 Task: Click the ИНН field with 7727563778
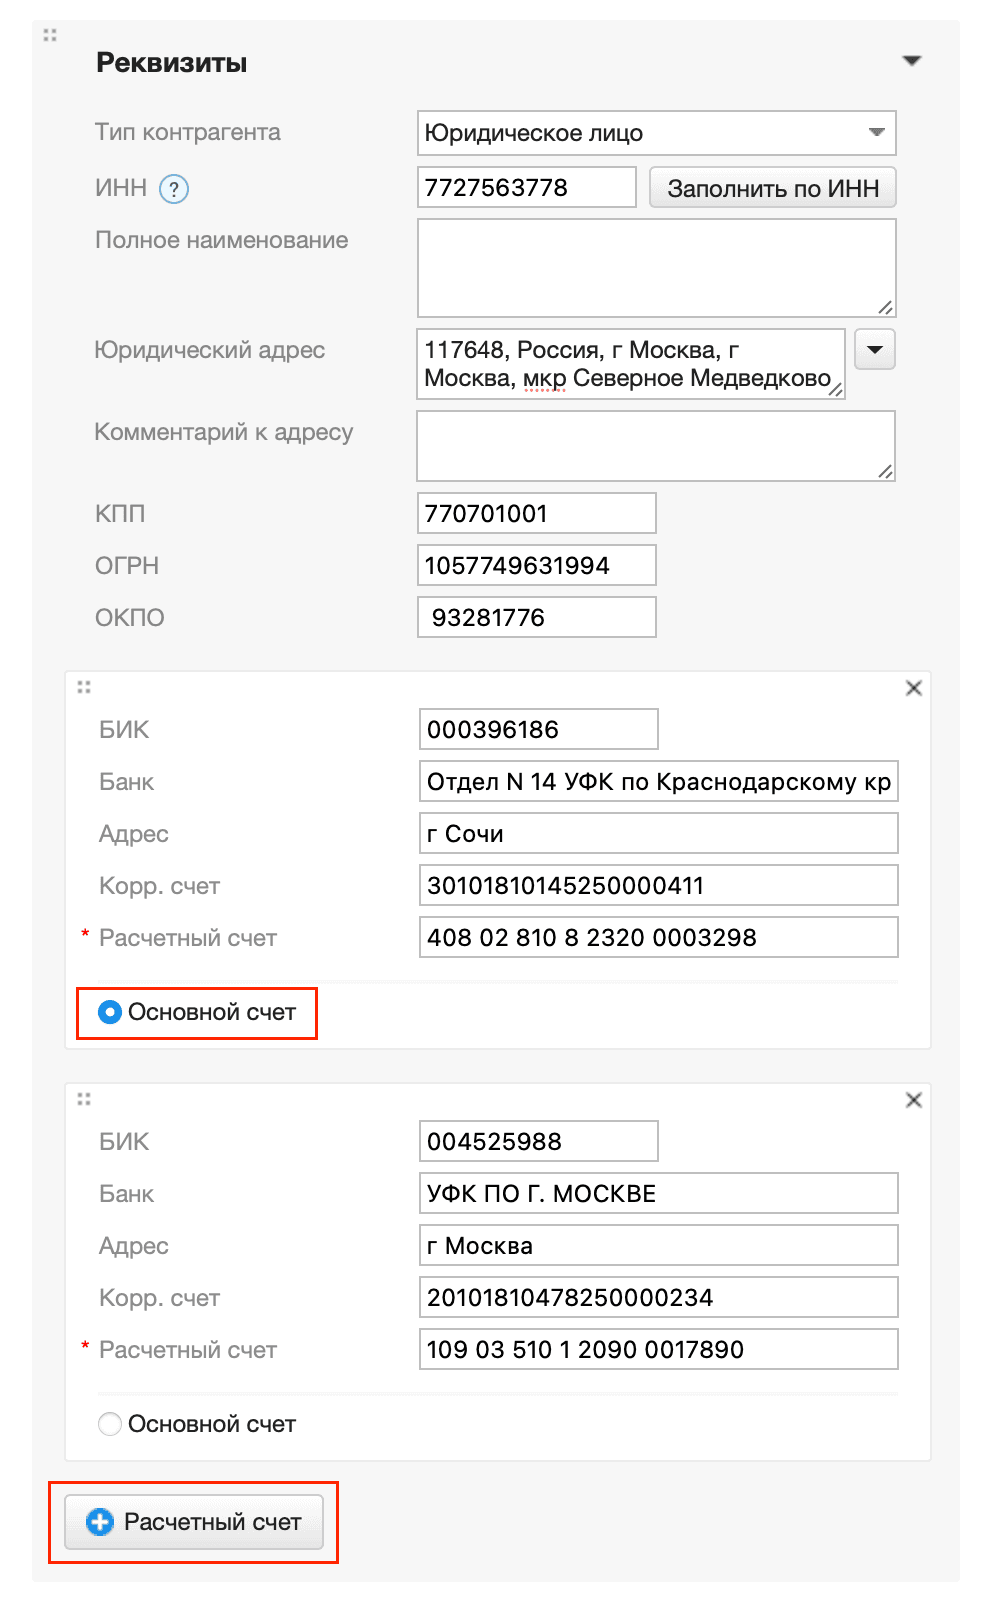pyautogui.click(x=527, y=187)
